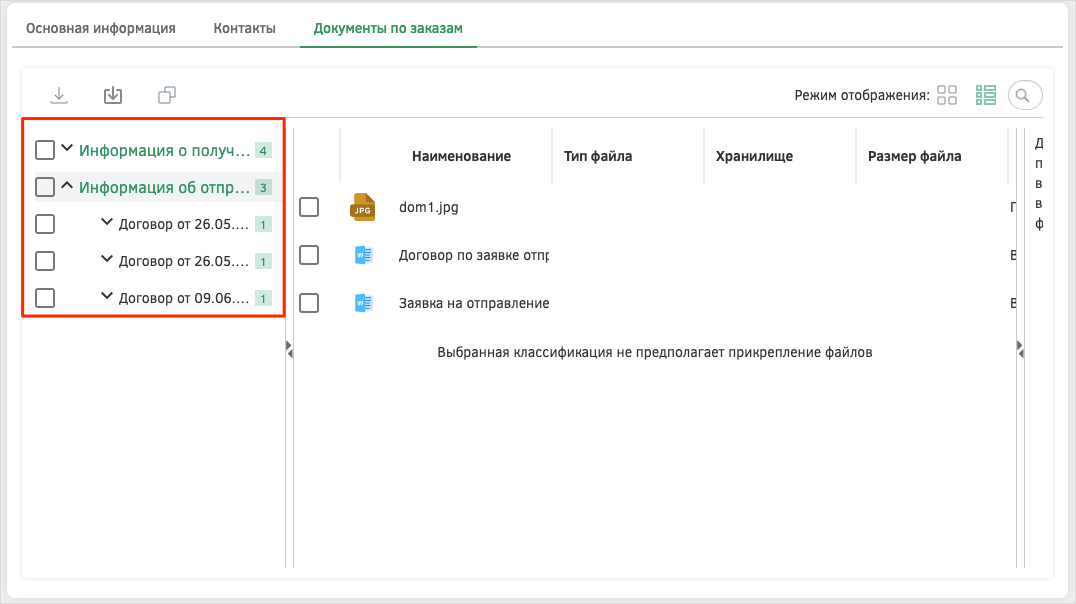The image size is (1076, 604).
Task: Open the Договор по заявке отпр file name
Action: click(x=473, y=255)
